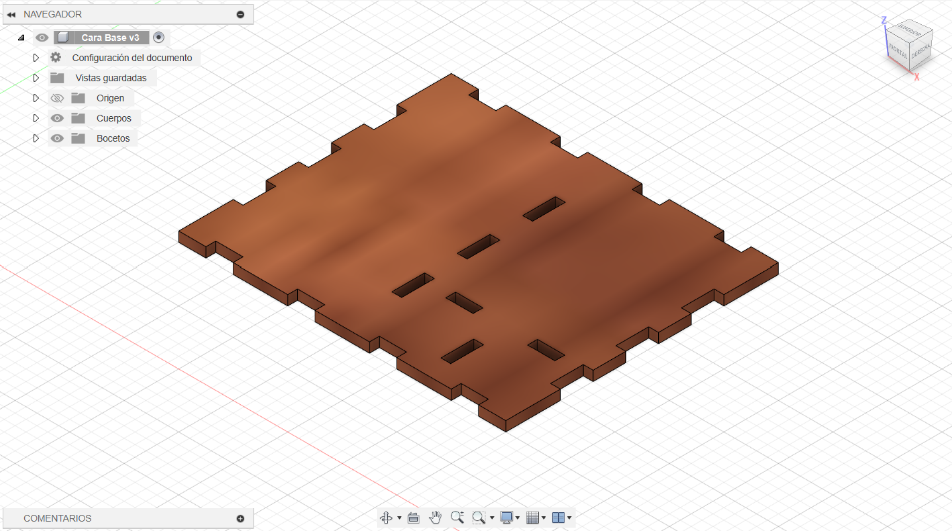
Task: Click the Vistas guardadas folder icon
Action: click(x=57, y=78)
